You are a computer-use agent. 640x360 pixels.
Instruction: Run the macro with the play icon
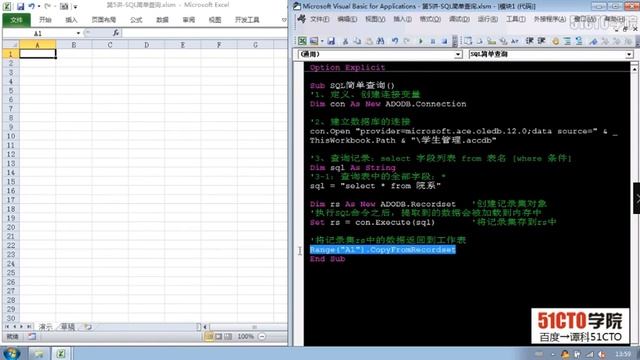421,41
